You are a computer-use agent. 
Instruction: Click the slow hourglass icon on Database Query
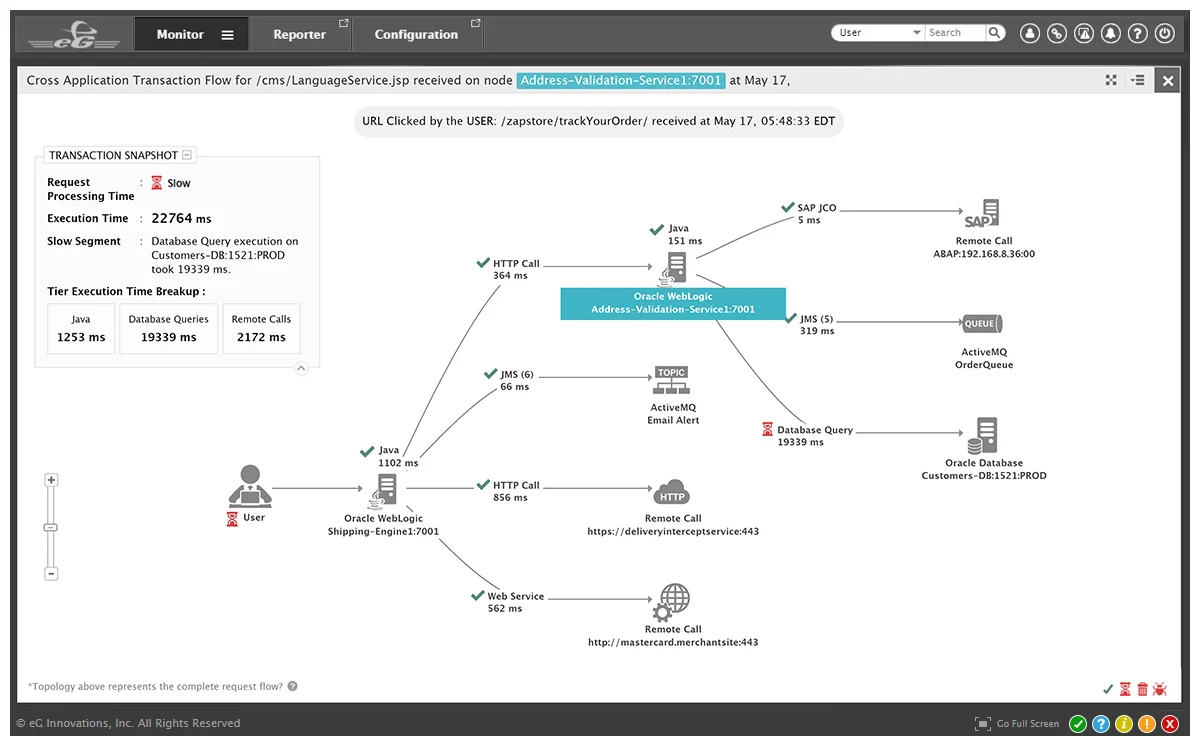pos(768,430)
